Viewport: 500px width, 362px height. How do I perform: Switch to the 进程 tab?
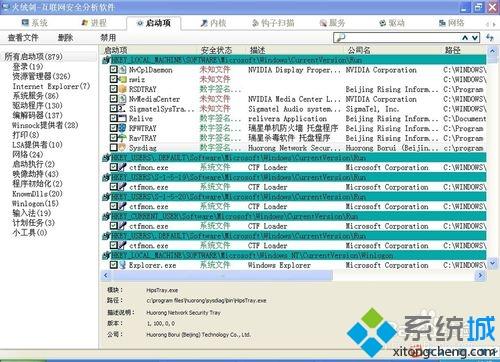pyautogui.click(x=94, y=23)
